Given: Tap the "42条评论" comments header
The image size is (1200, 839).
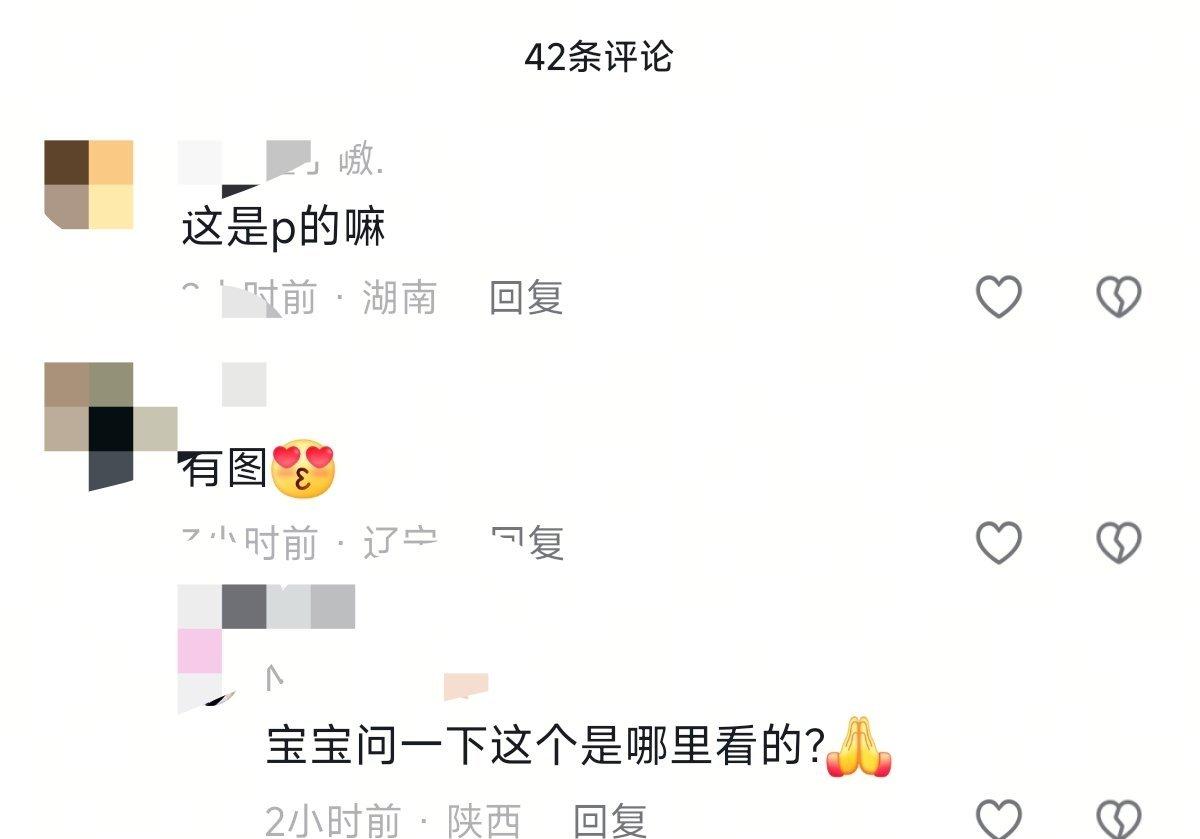Looking at the screenshot, I should point(599,57).
